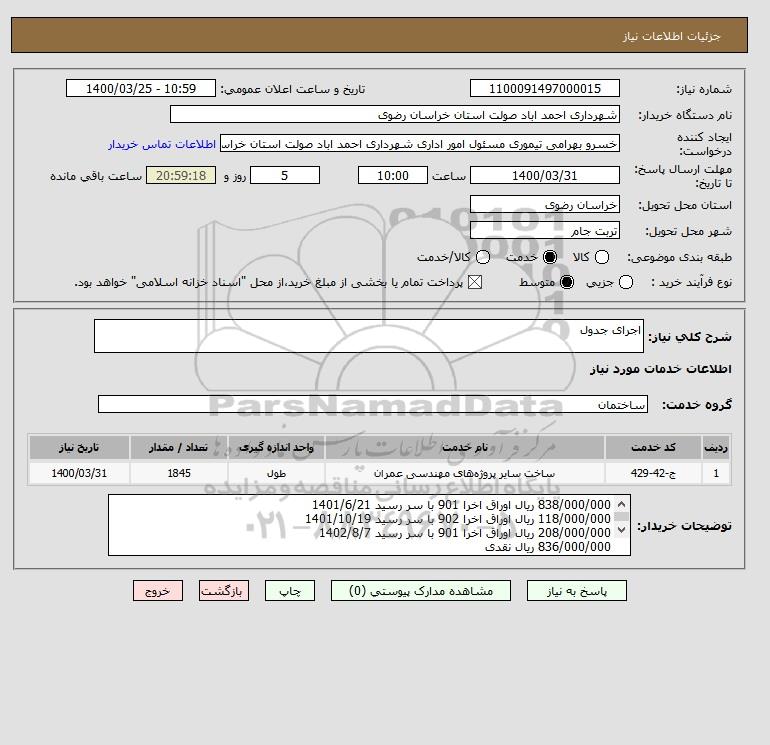Click the deadline date field 1400/03/31
This screenshot has height=745, width=770.
pos(545,175)
